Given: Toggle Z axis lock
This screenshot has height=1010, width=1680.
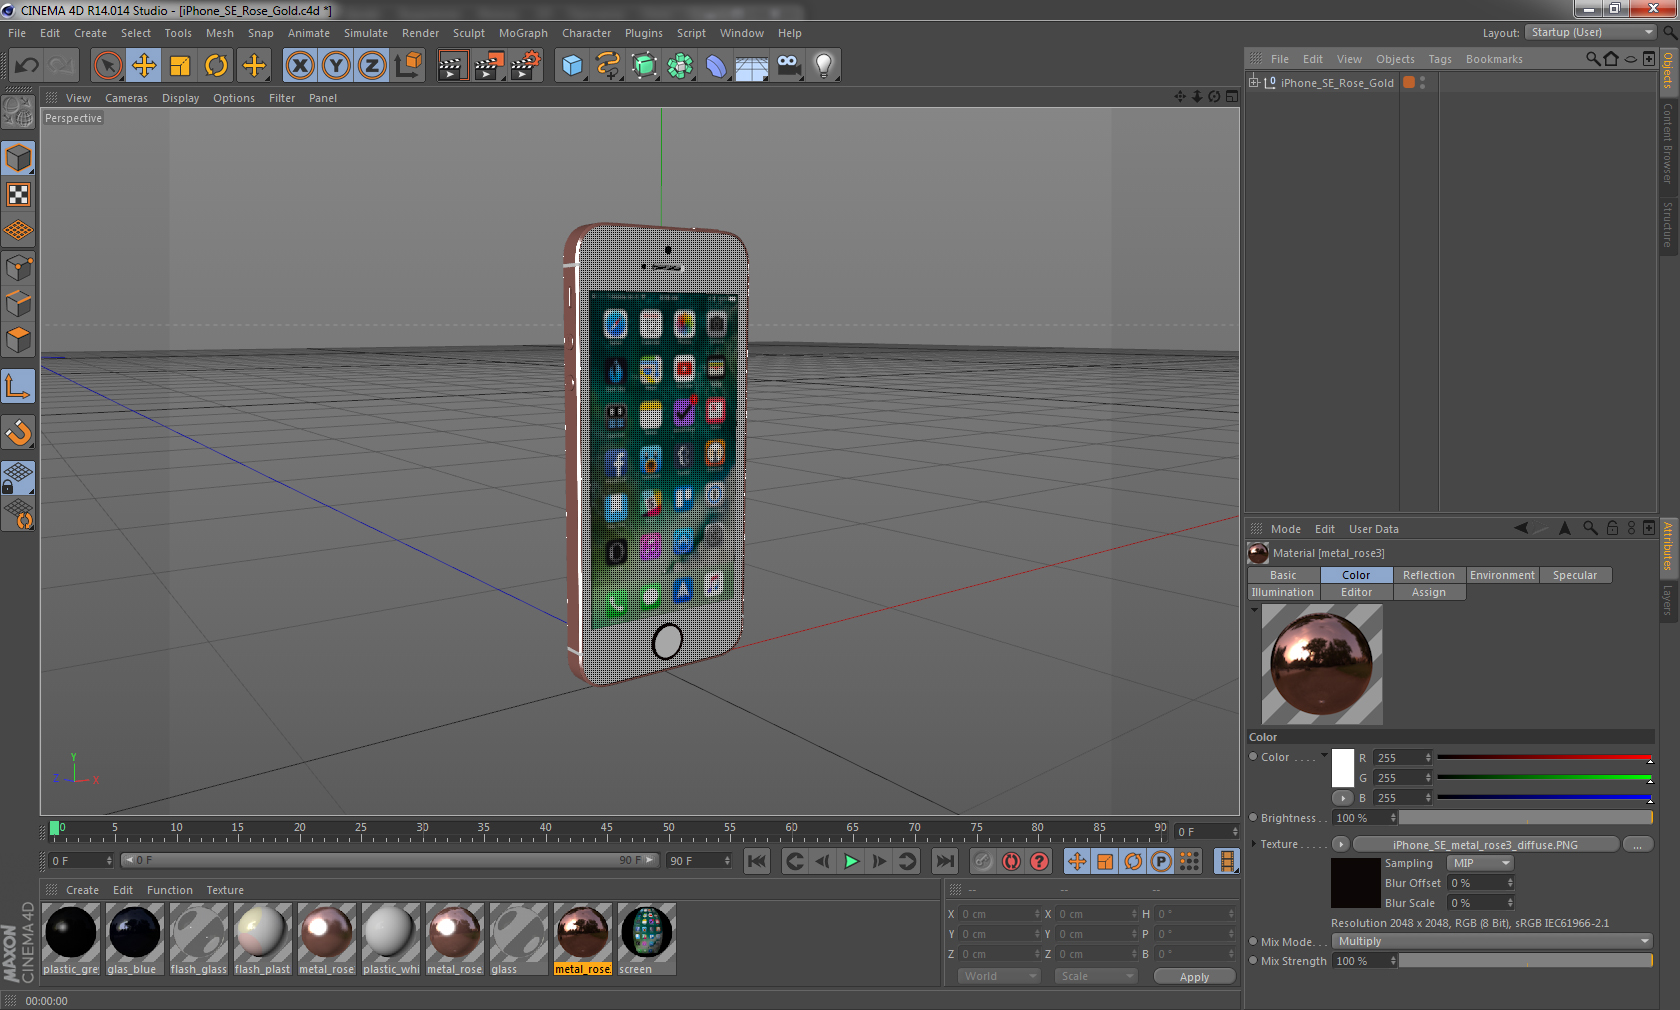Looking at the screenshot, I should point(372,66).
